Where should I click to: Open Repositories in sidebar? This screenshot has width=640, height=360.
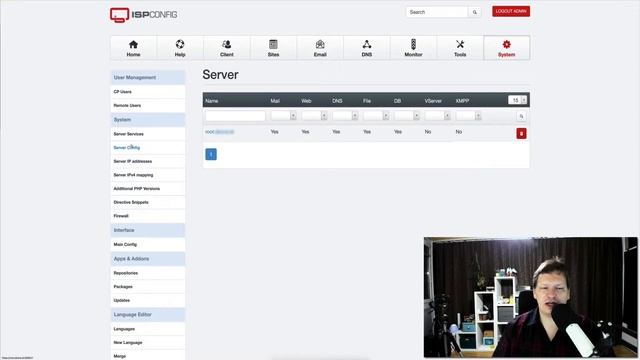pyautogui.click(x=148, y=273)
